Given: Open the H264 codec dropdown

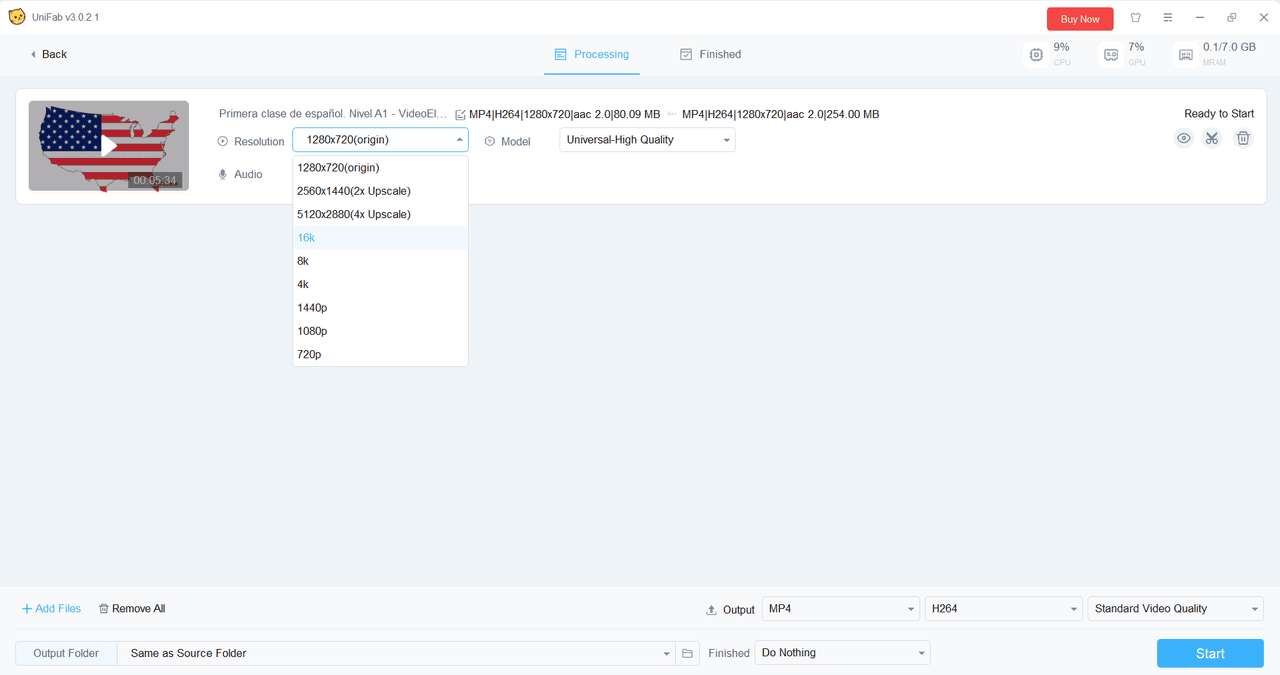Looking at the screenshot, I should tap(1004, 608).
